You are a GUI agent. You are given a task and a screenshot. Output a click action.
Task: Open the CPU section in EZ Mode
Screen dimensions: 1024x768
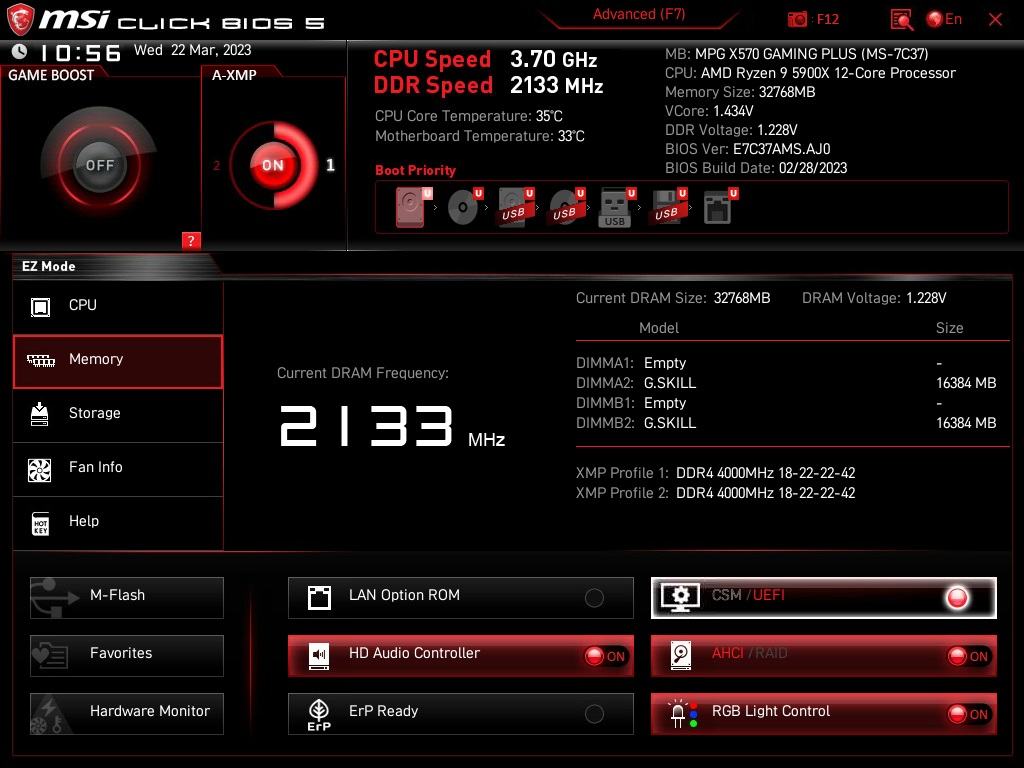point(118,306)
